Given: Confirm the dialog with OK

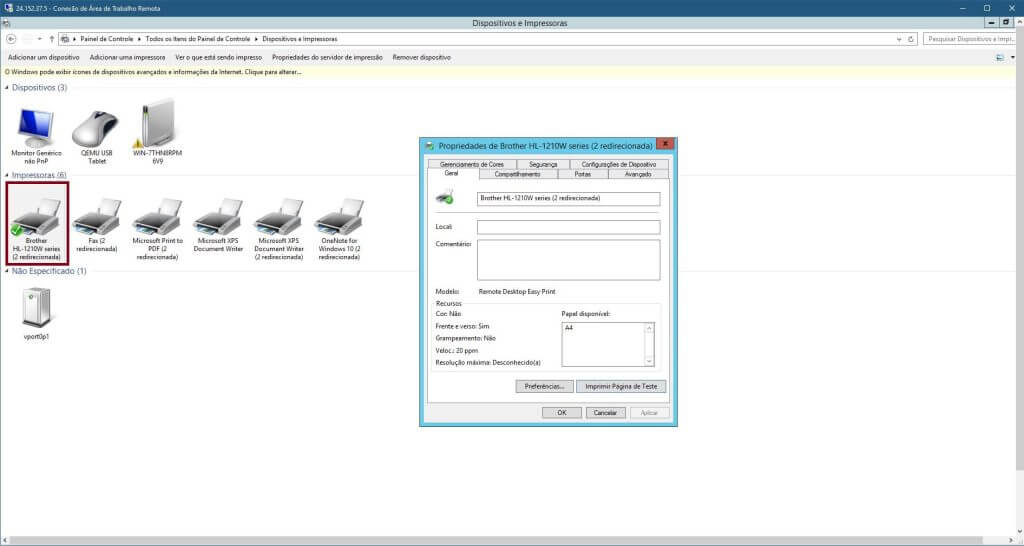Looking at the screenshot, I should 562,413.
